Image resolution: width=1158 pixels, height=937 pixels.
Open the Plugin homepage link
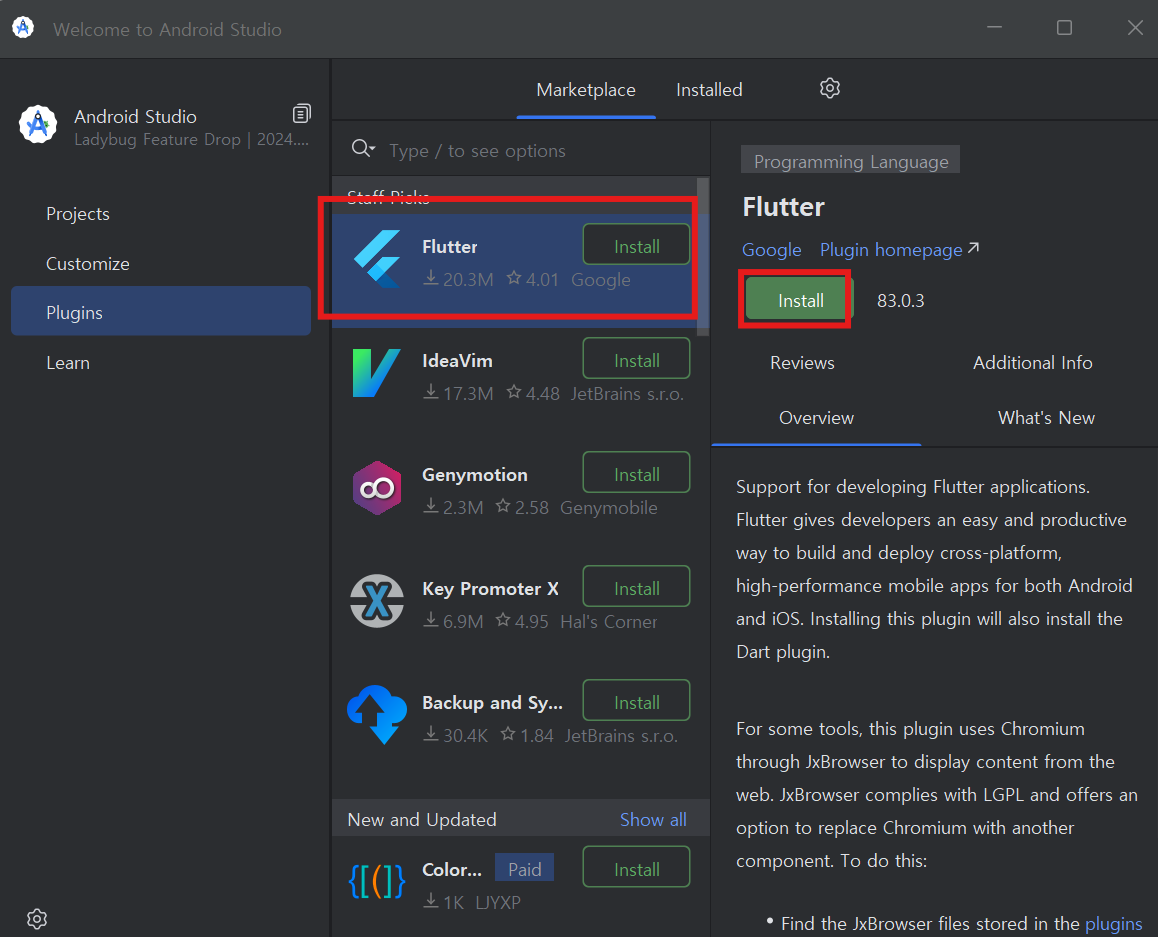click(899, 250)
